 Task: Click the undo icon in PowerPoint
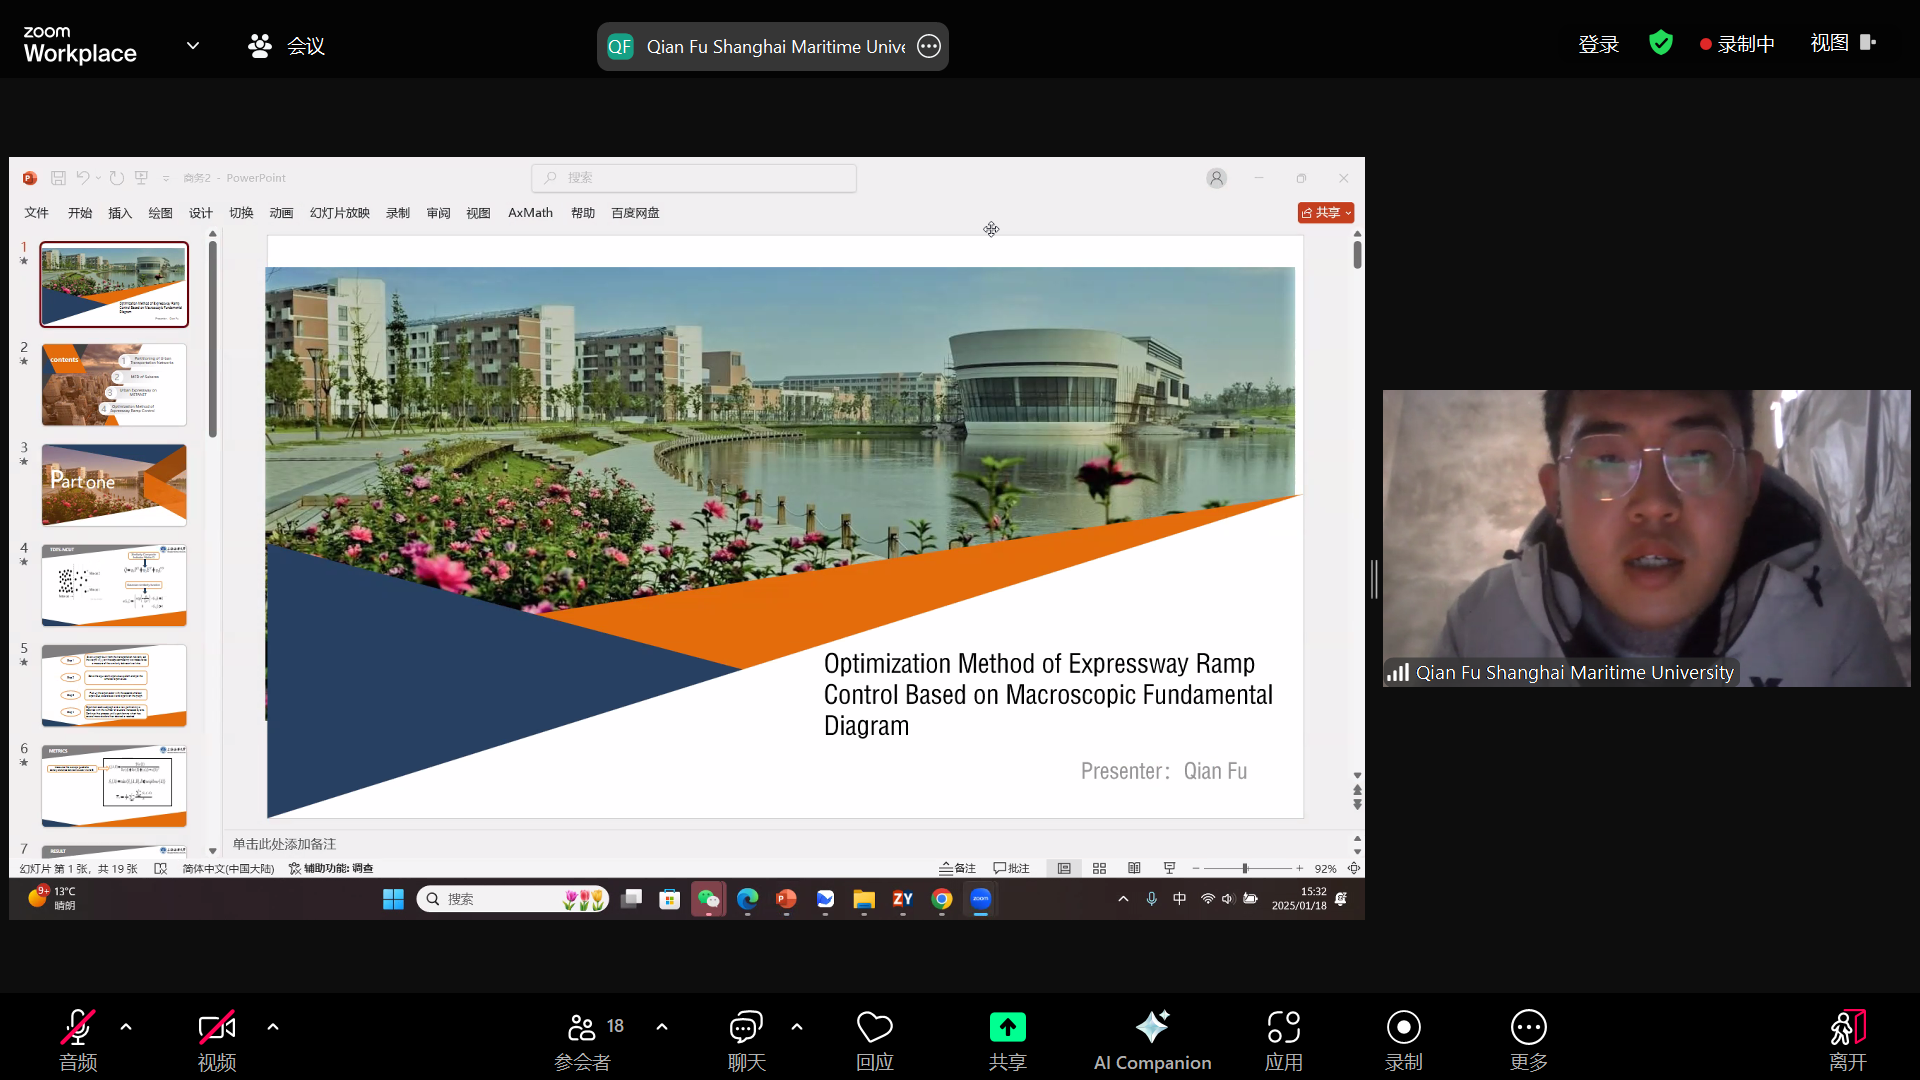click(83, 178)
